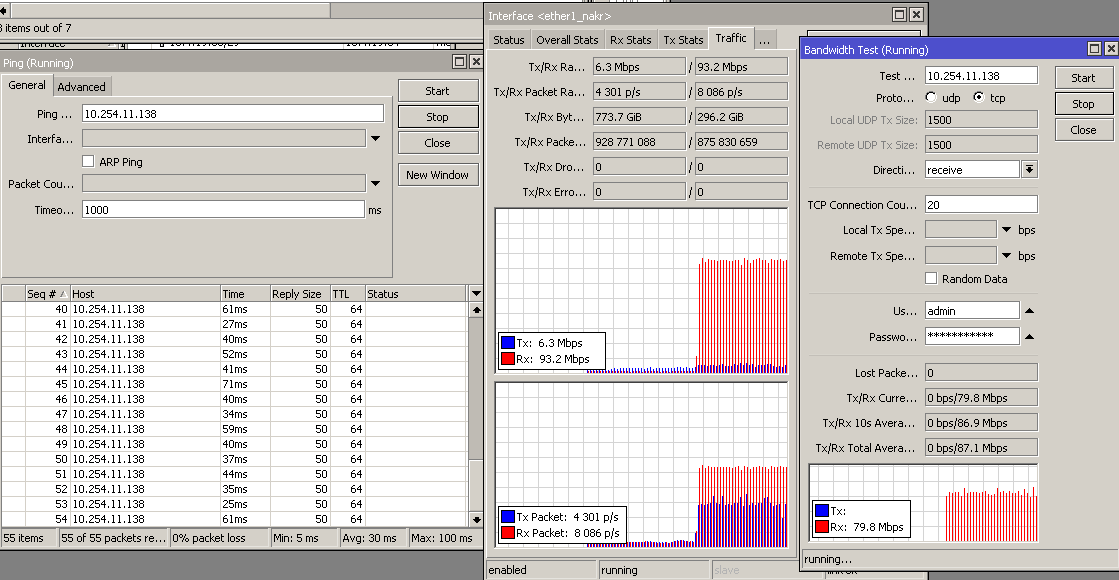Open the ping table column selector arrow
The image size is (1119, 580).
[476, 294]
